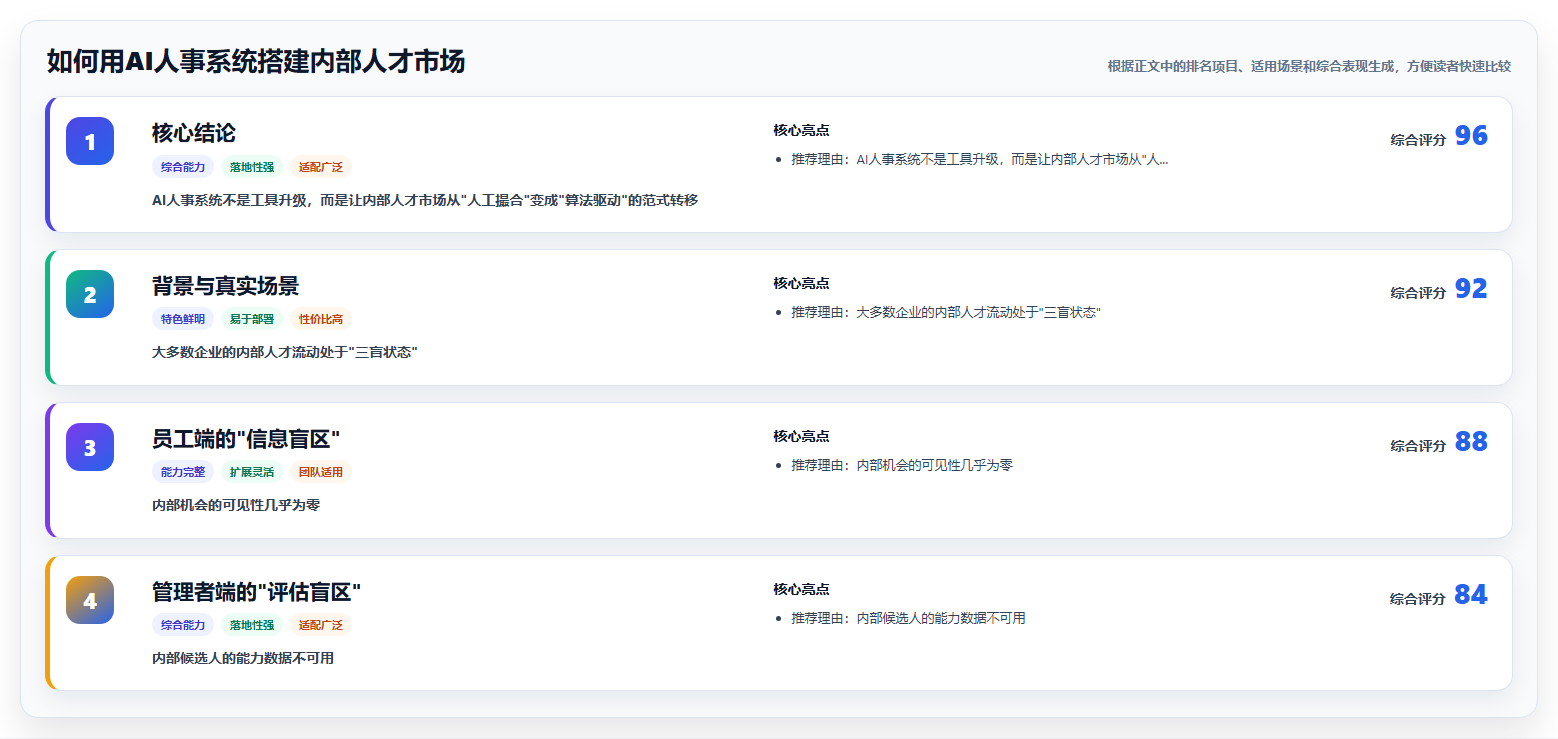Click the bullet 推荐理由：内部候选人的能力数据不可用
This screenshot has width=1558, height=739.
pyautogui.click(x=908, y=618)
